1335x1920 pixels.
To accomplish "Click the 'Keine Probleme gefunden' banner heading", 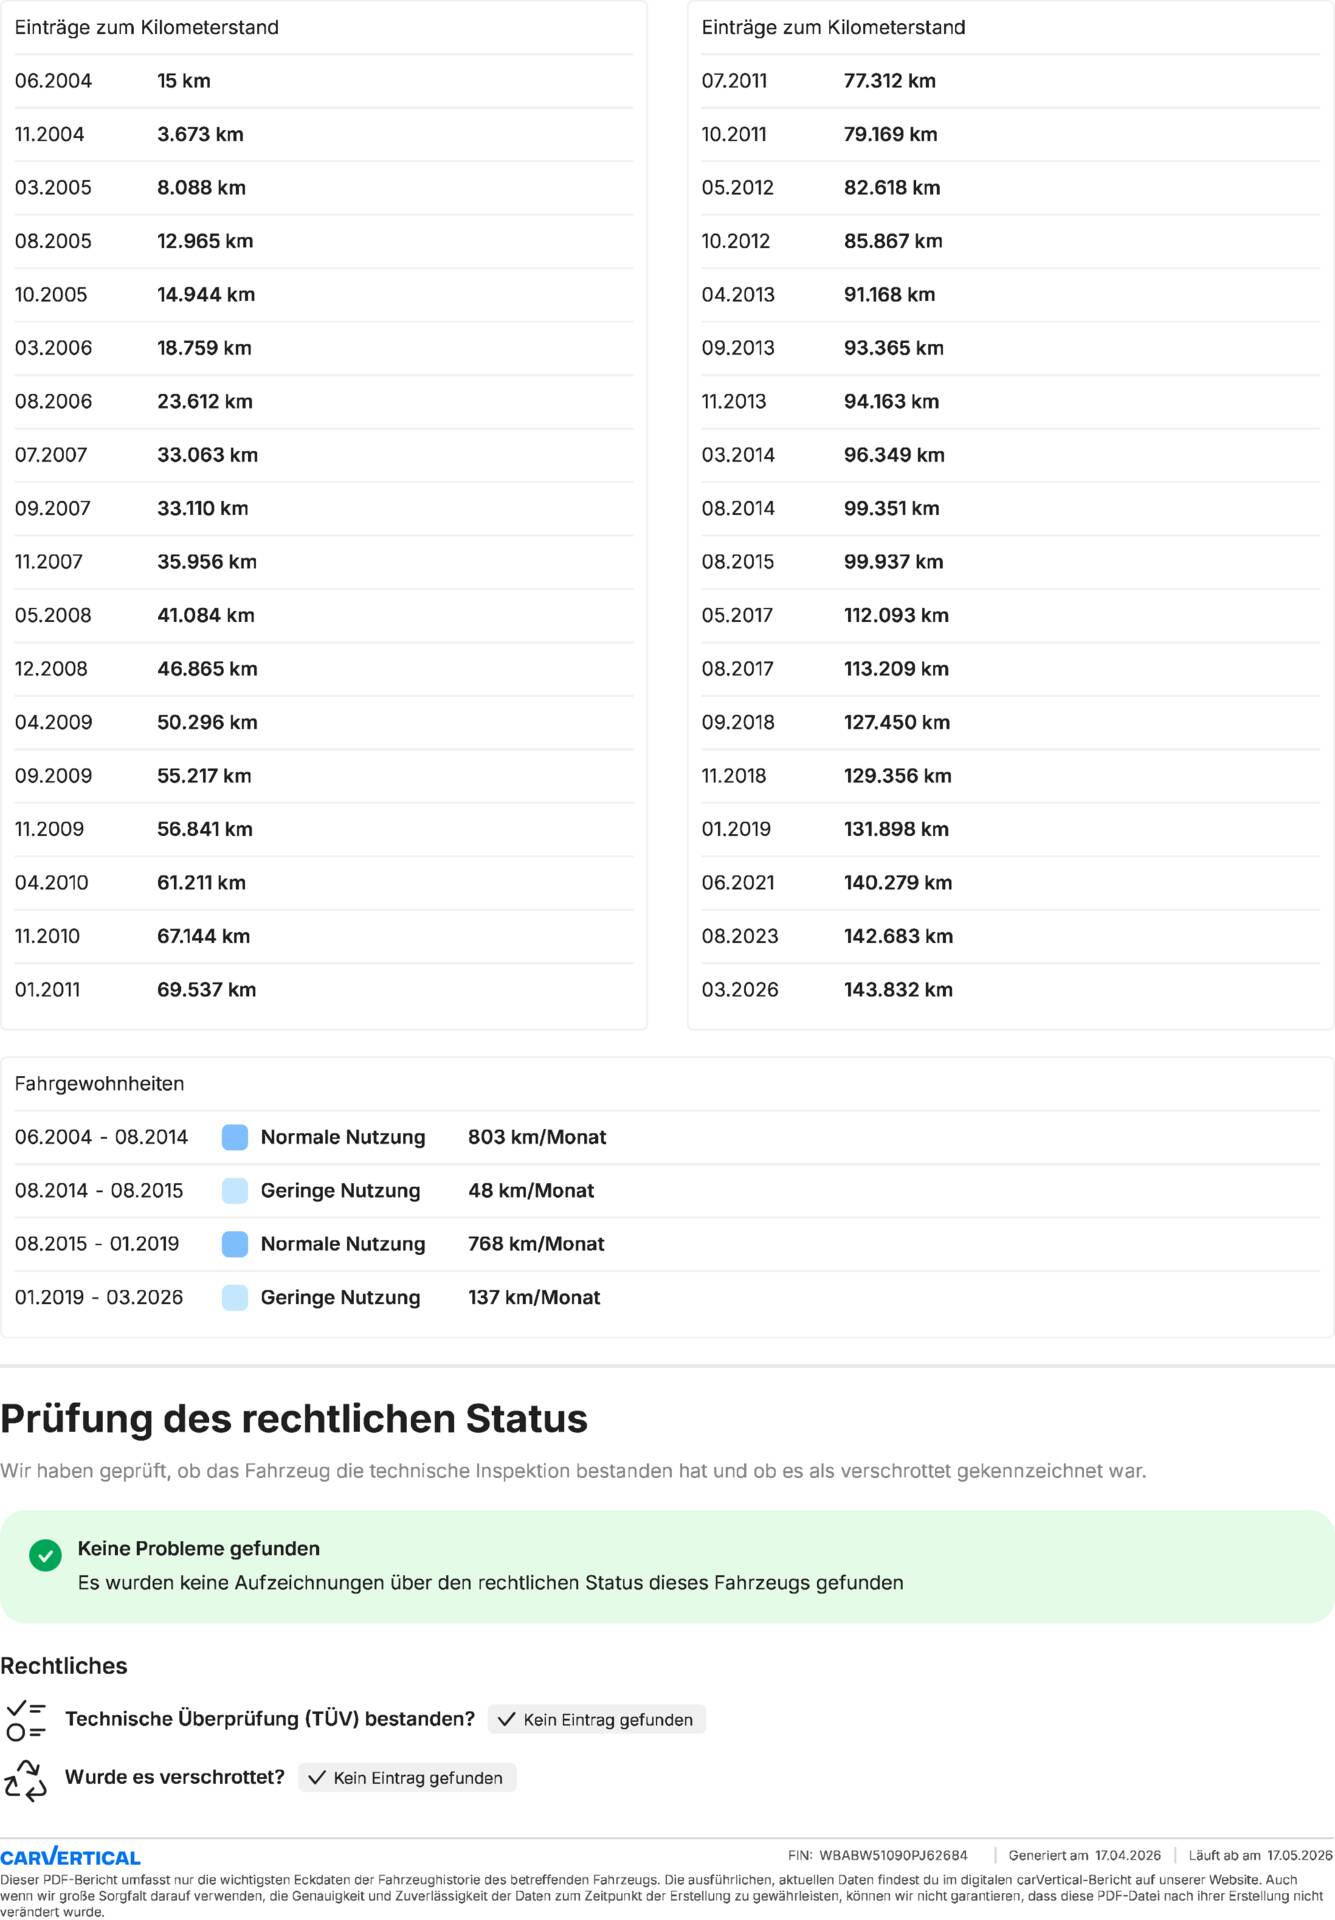I will [199, 1549].
